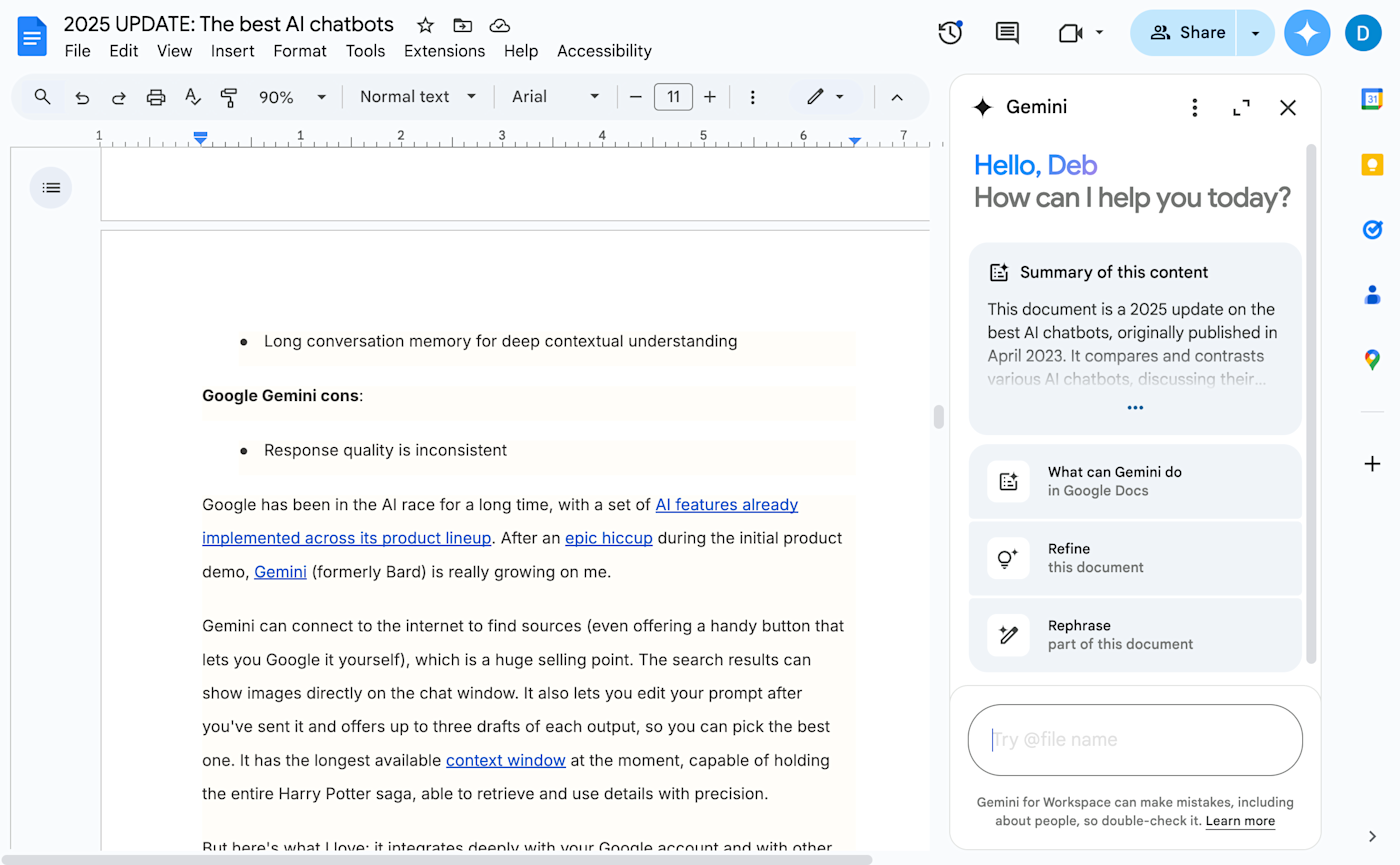Screen dimensions: 1400x865
Task: Open the Tools menu
Action: (365, 51)
